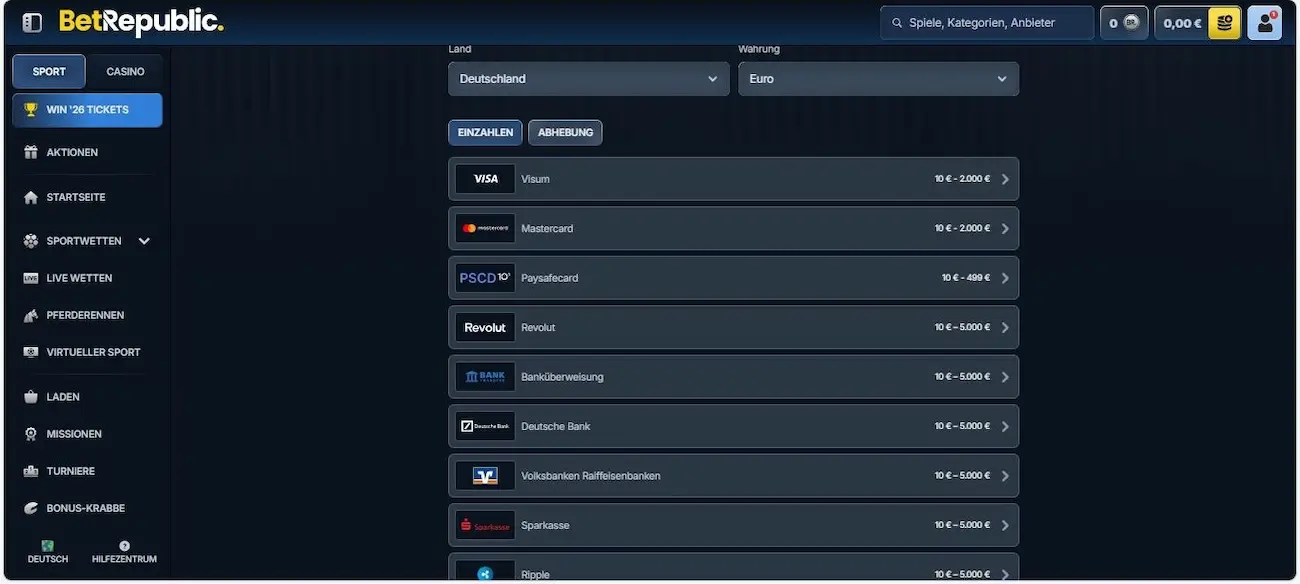Open the user profile icon

coord(1265,23)
